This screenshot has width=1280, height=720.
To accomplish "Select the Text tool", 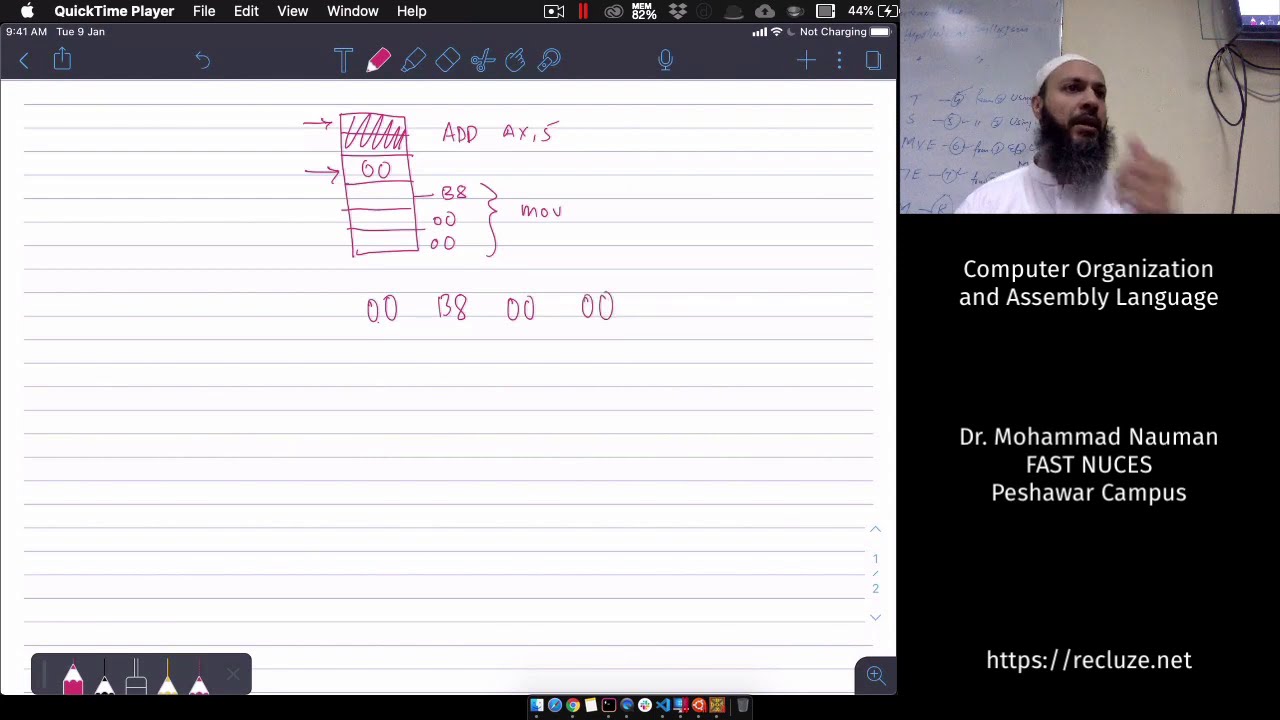I will pos(343,61).
